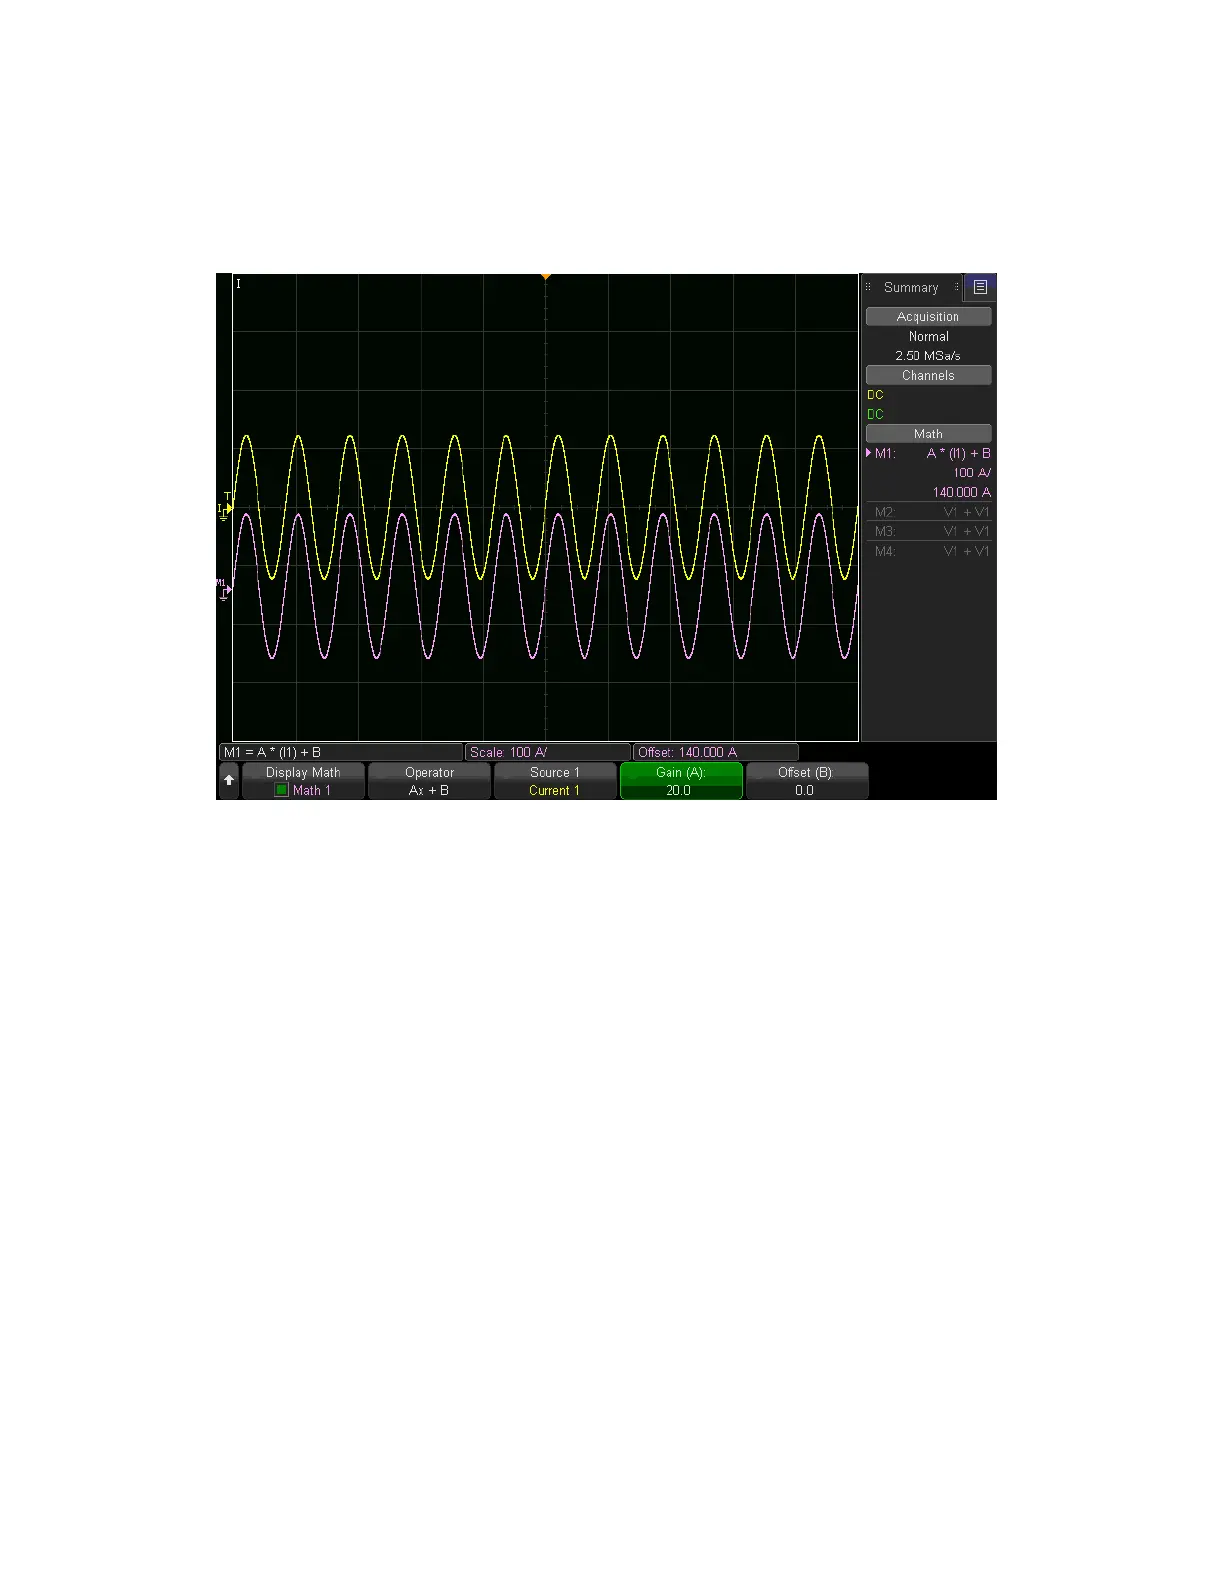Viewport: 1224px width, 1584px height.
Task: Open the Summary sidebar tab
Action: pos(911,287)
